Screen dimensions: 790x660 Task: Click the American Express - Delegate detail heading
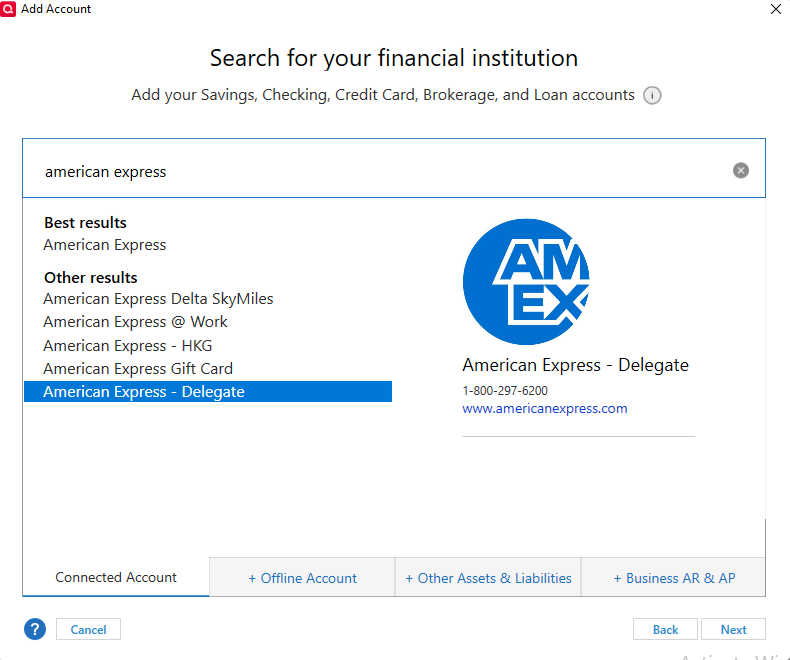[x=575, y=365]
